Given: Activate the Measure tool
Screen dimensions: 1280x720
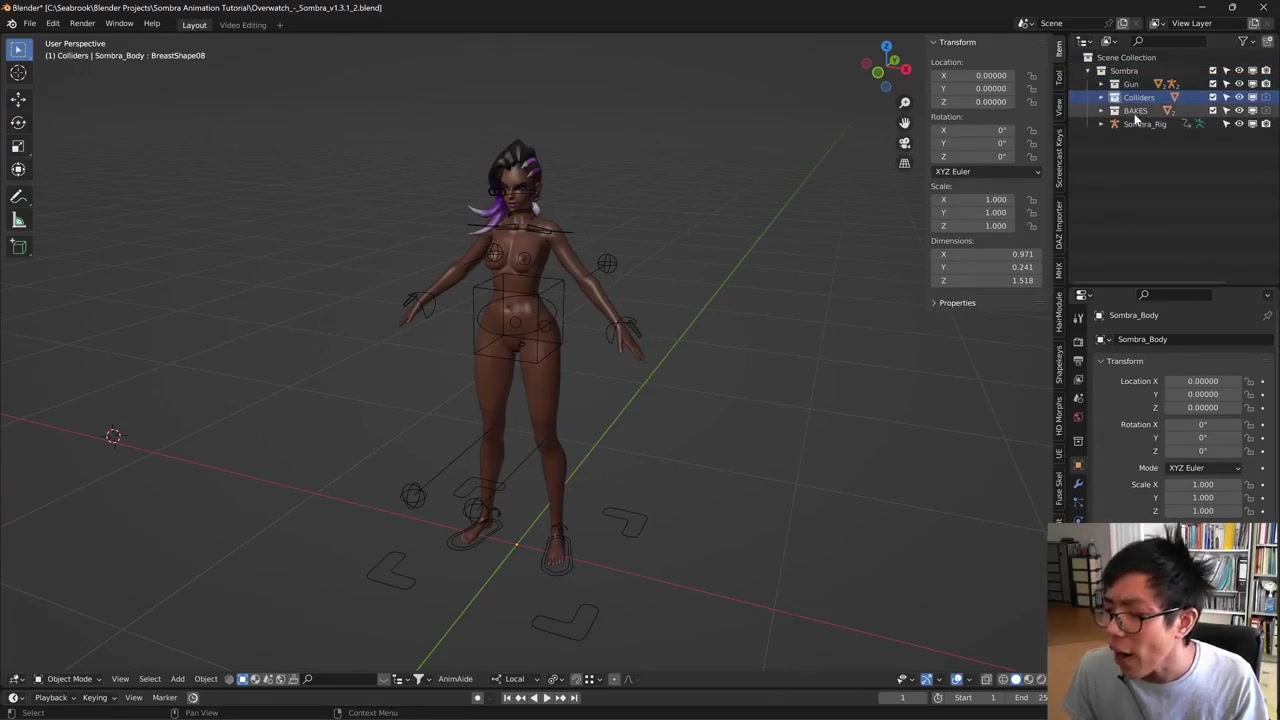Looking at the screenshot, I should coord(18,221).
